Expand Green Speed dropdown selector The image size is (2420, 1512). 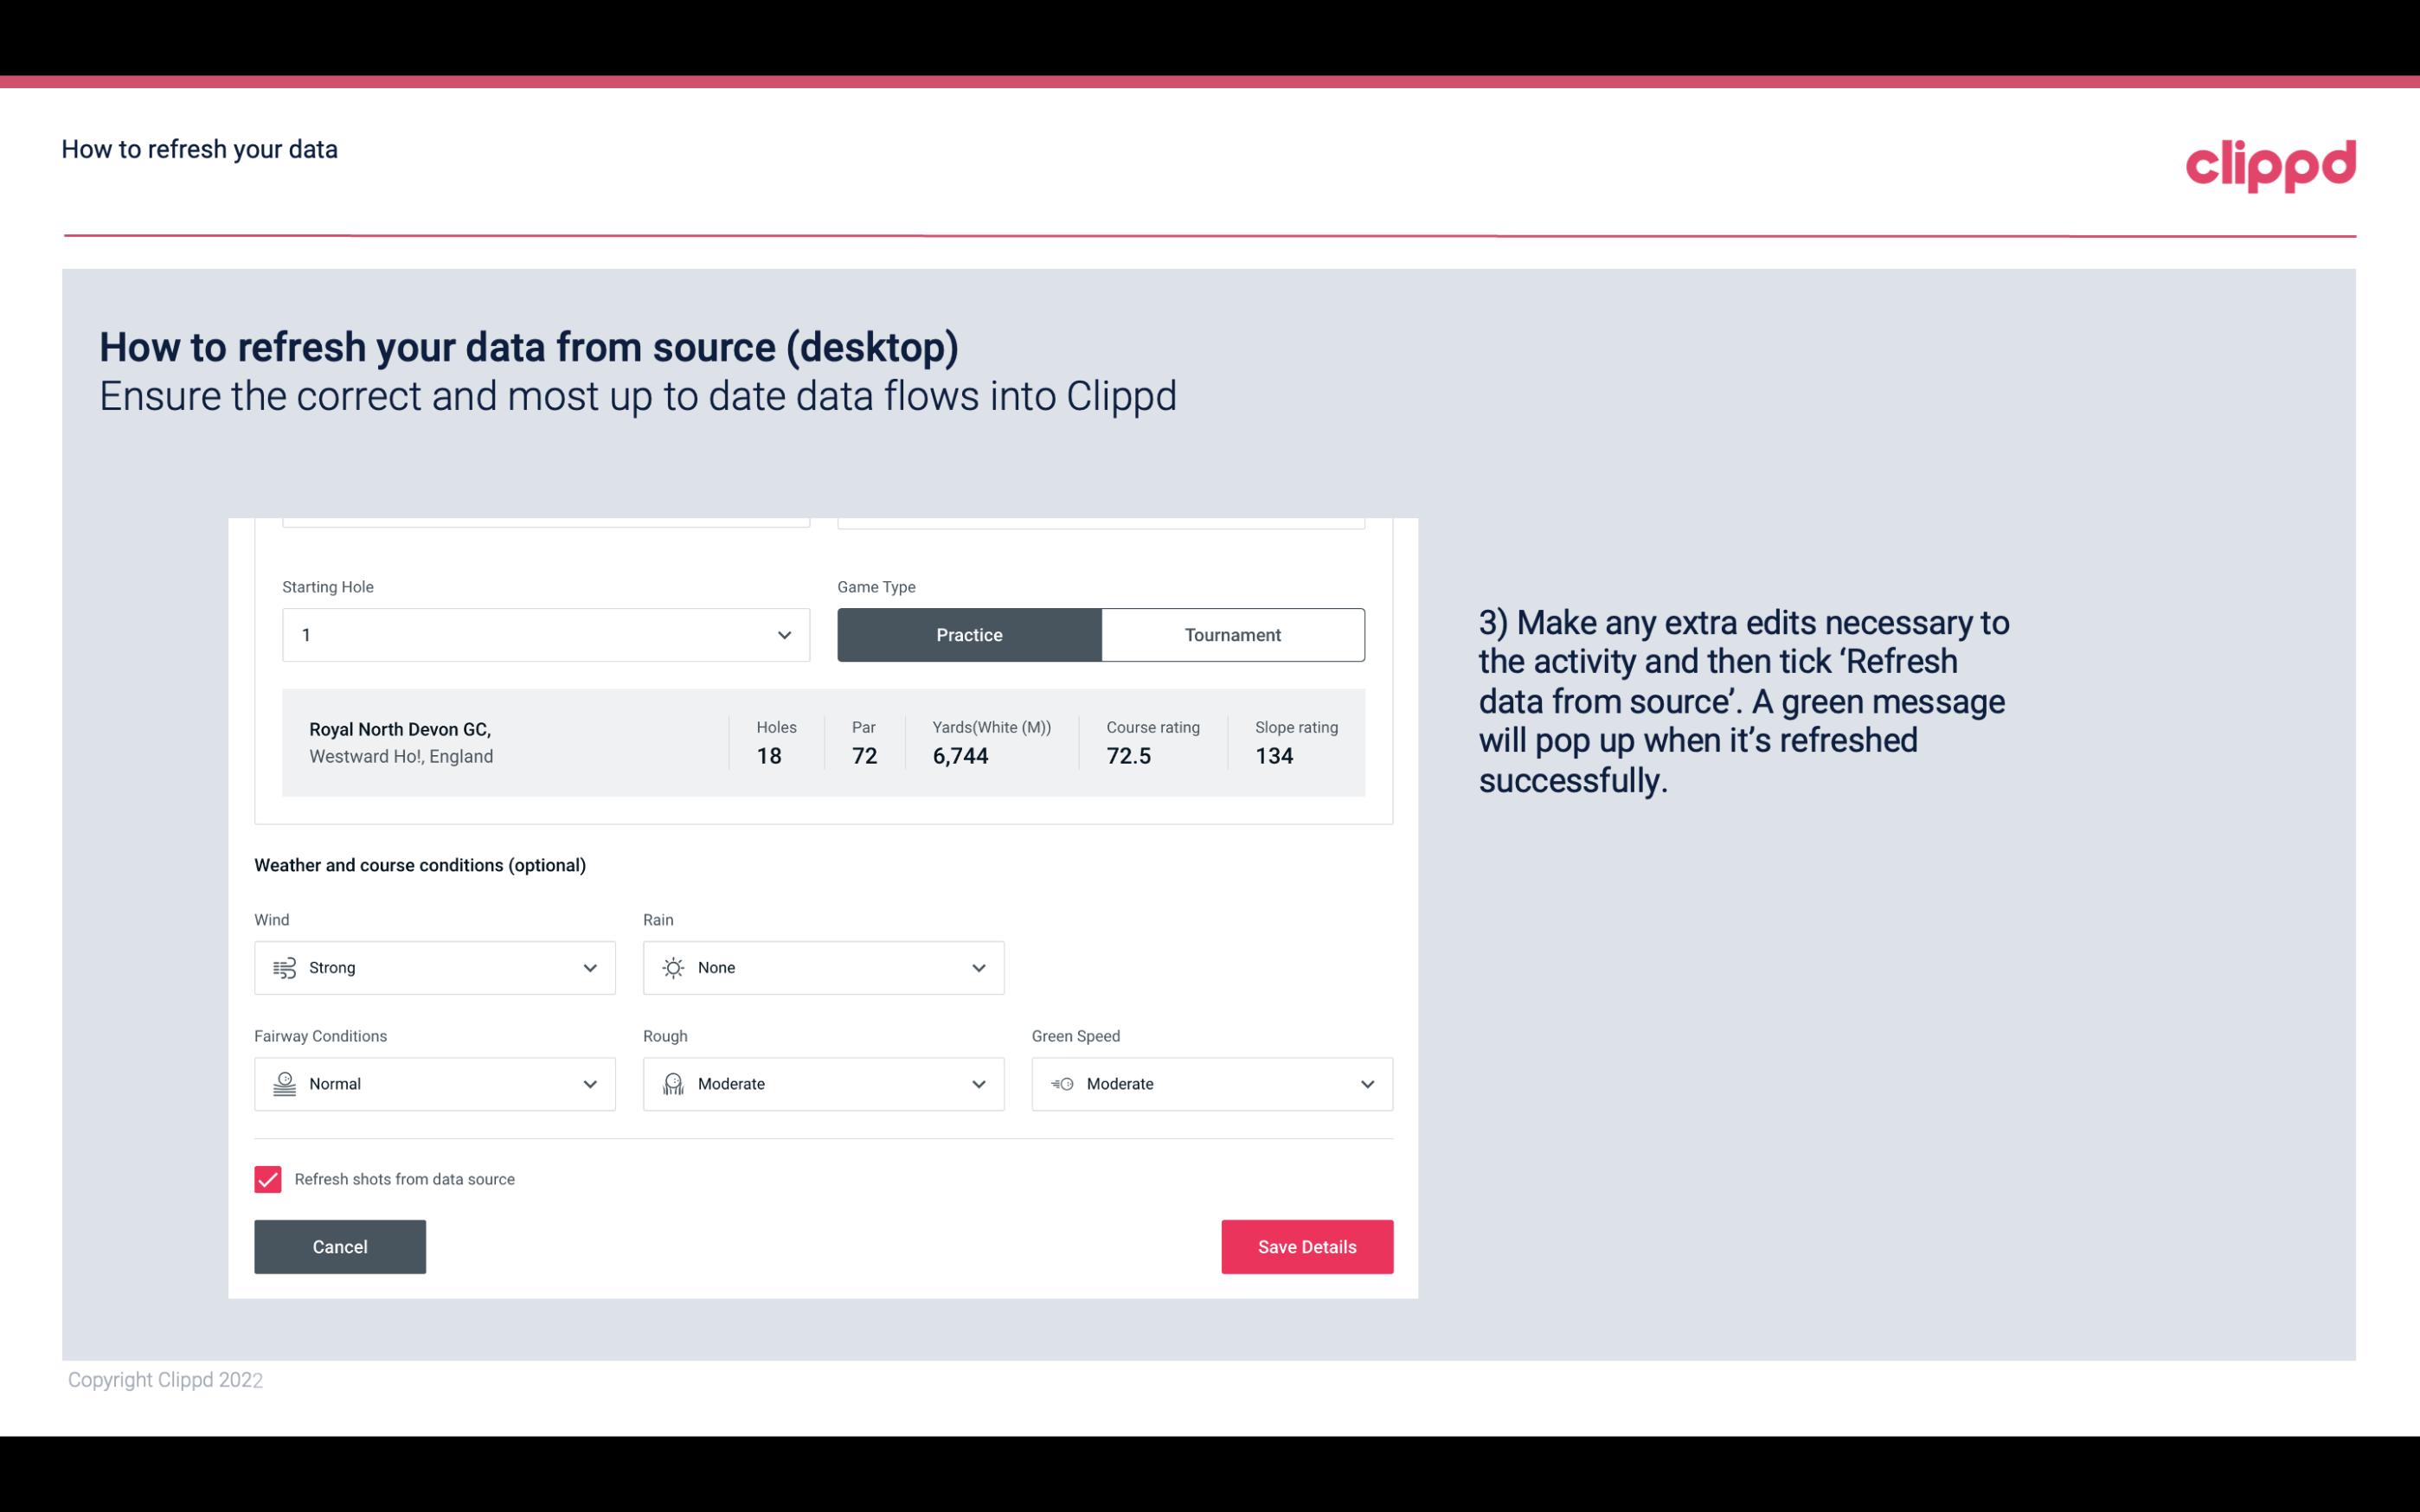pos(1368,1084)
